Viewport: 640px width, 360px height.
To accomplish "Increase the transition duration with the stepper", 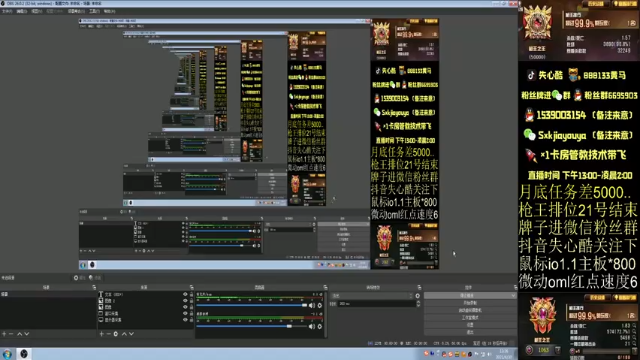I will (x=418, y=302).
